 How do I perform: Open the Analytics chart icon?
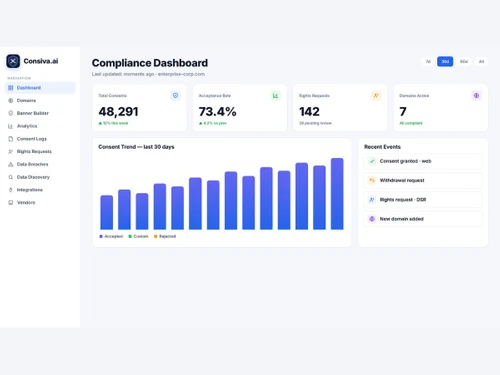pos(10,126)
